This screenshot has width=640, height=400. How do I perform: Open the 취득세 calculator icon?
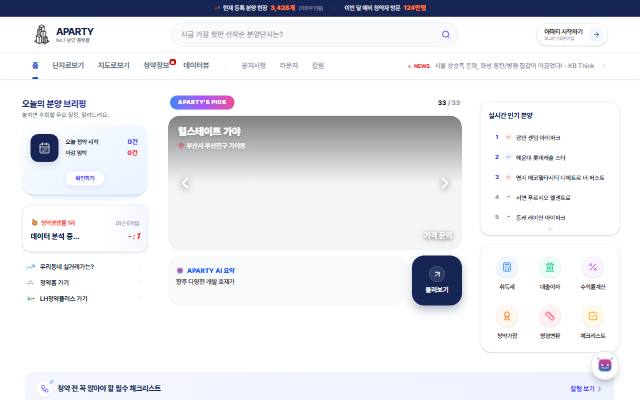point(507,267)
